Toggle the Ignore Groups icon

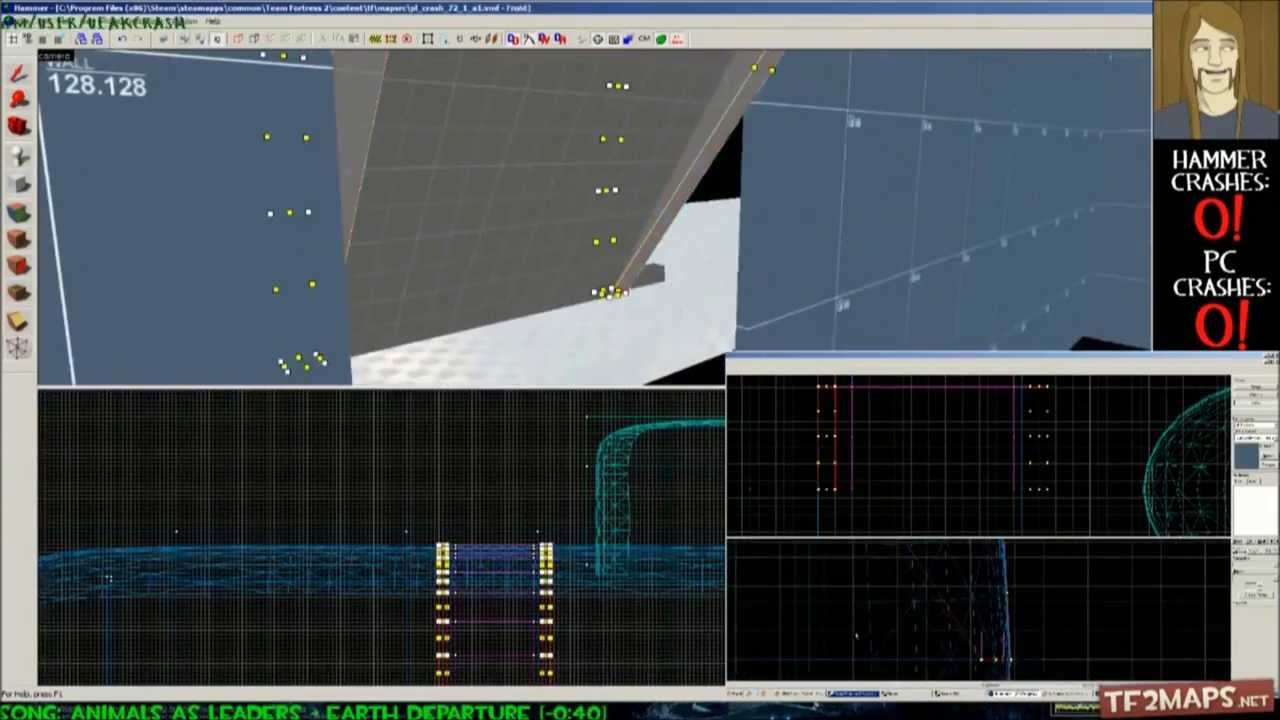point(217,39)
